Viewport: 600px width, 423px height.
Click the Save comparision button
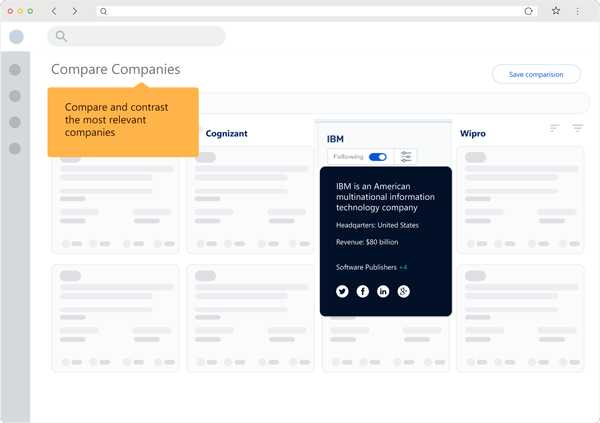coord(536,74)
